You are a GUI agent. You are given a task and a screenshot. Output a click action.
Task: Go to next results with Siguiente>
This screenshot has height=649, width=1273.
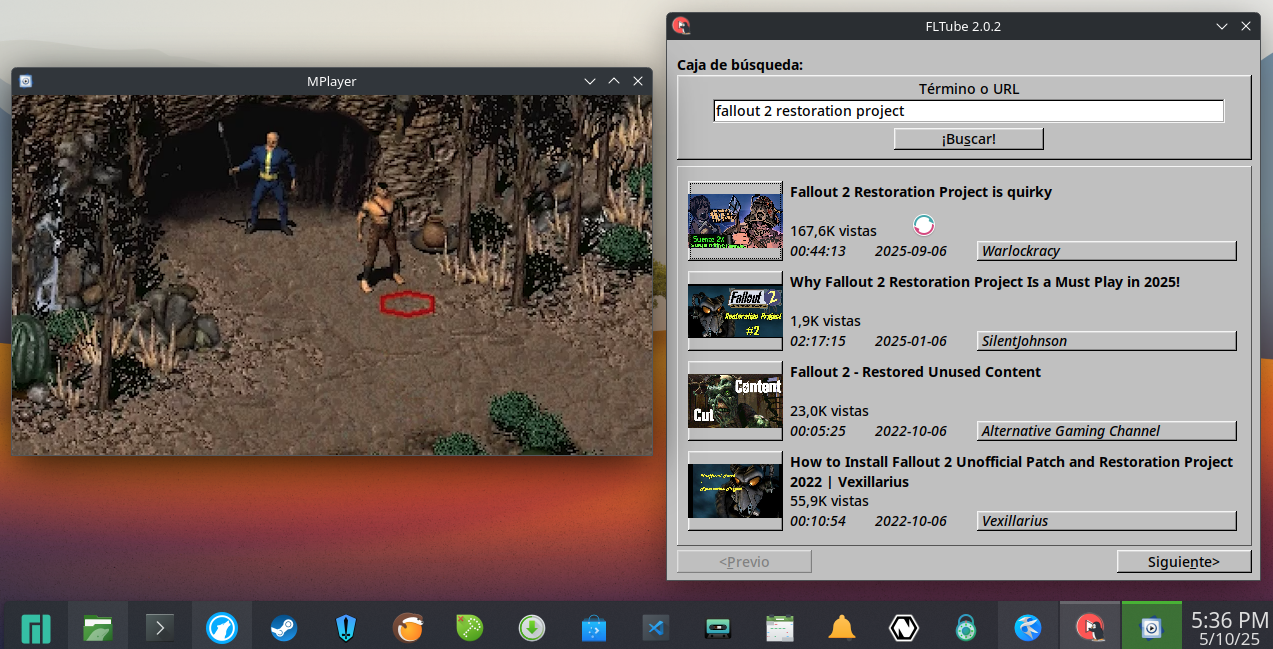pos(1183,562)
